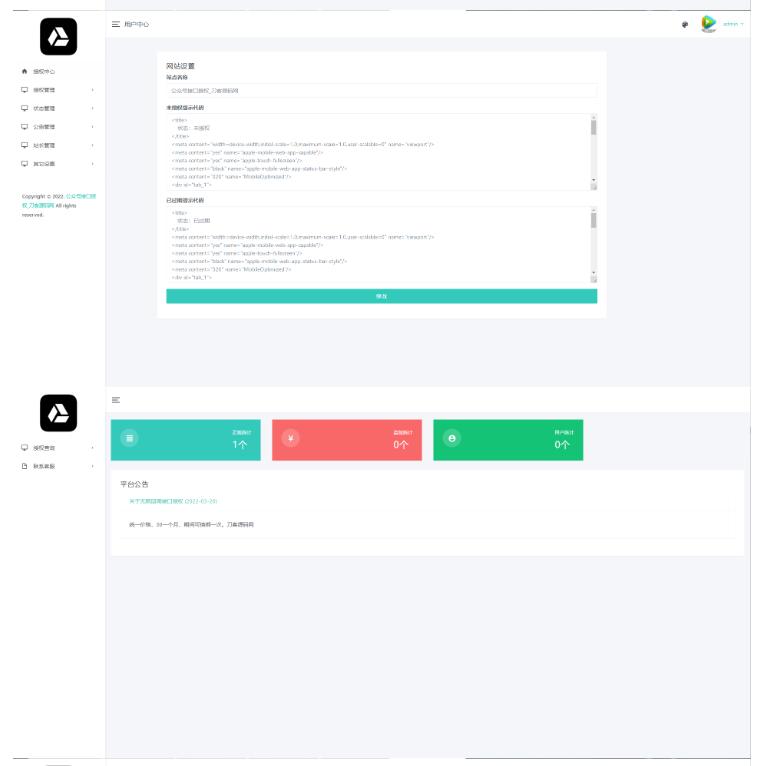Click the home icon beside 授权中心
Viewport: 757px width, 766px height.
coord(25,72)
